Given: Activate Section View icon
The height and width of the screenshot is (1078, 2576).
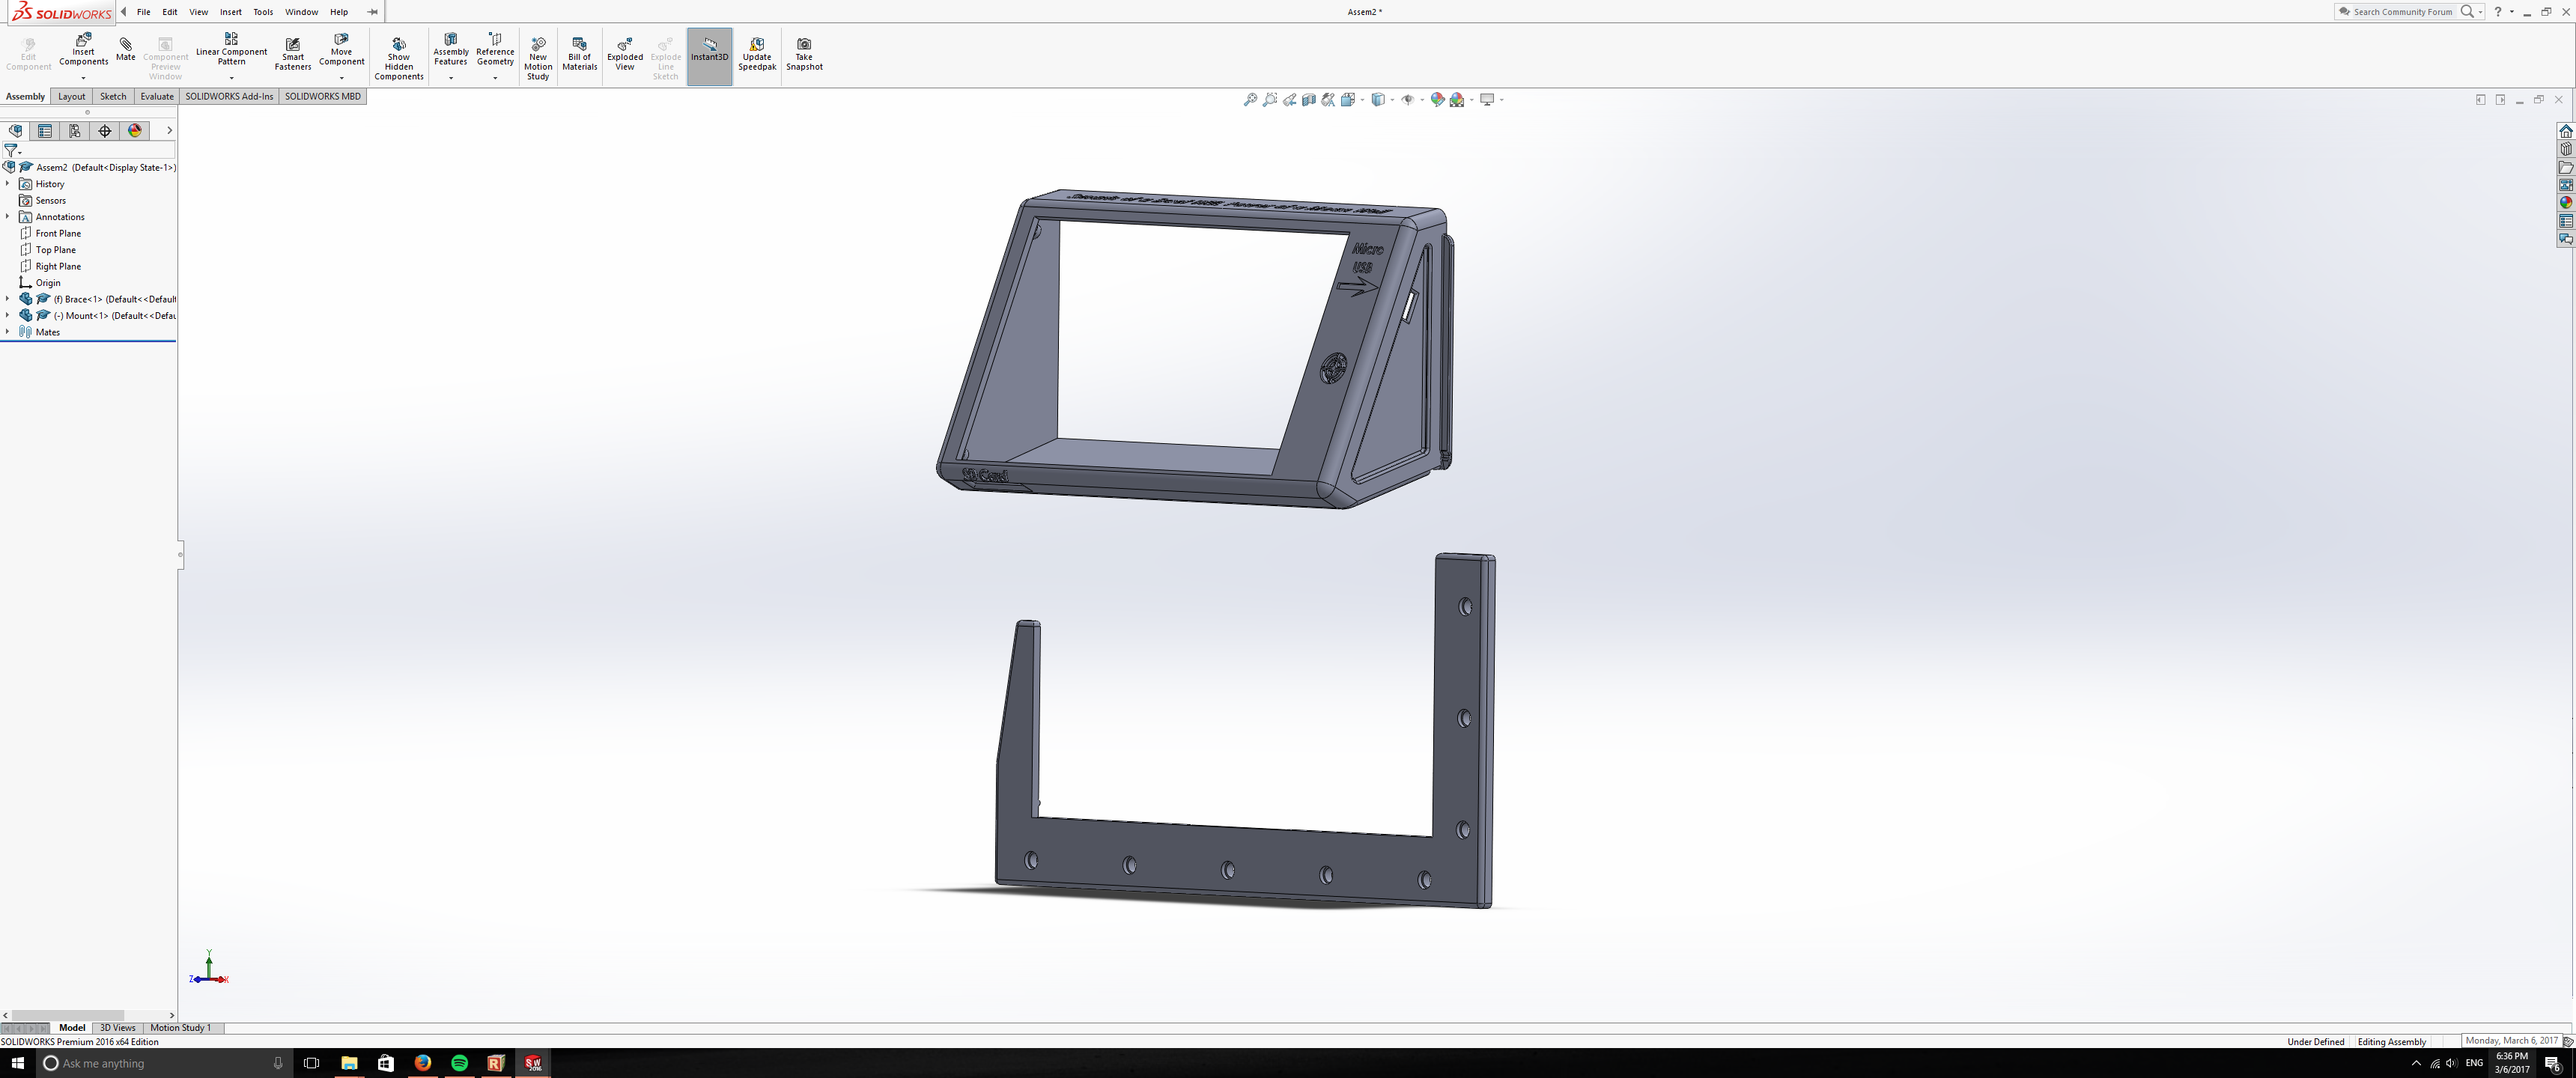Looking at the screenshot, I should click(x=1309, y=99).
